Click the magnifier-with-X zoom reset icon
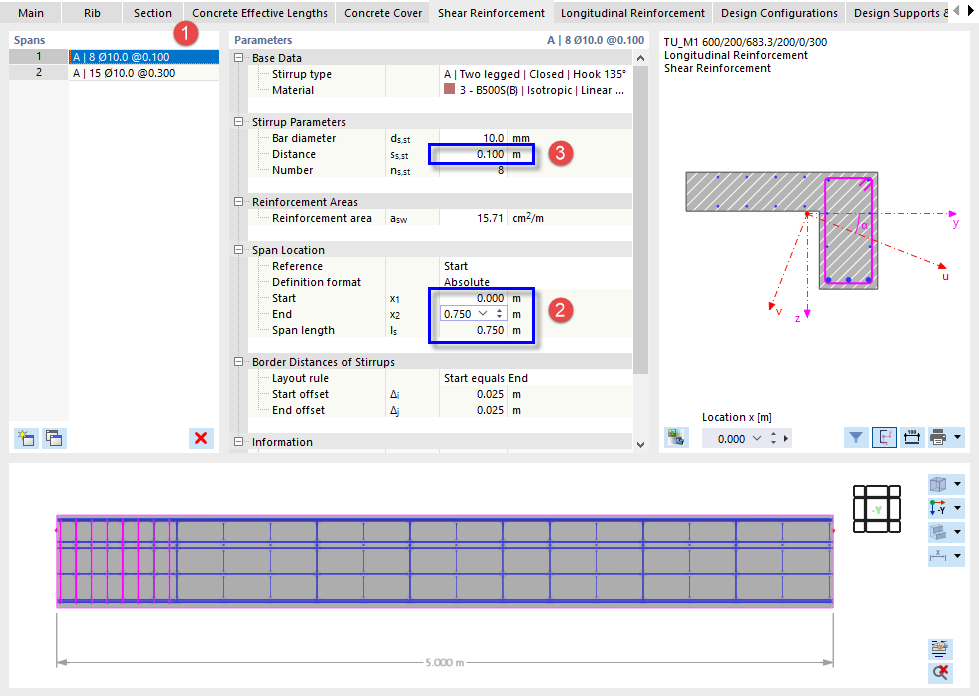Viewport: 979px width, 696px height. pyautogui.click(x=940, y=672)
